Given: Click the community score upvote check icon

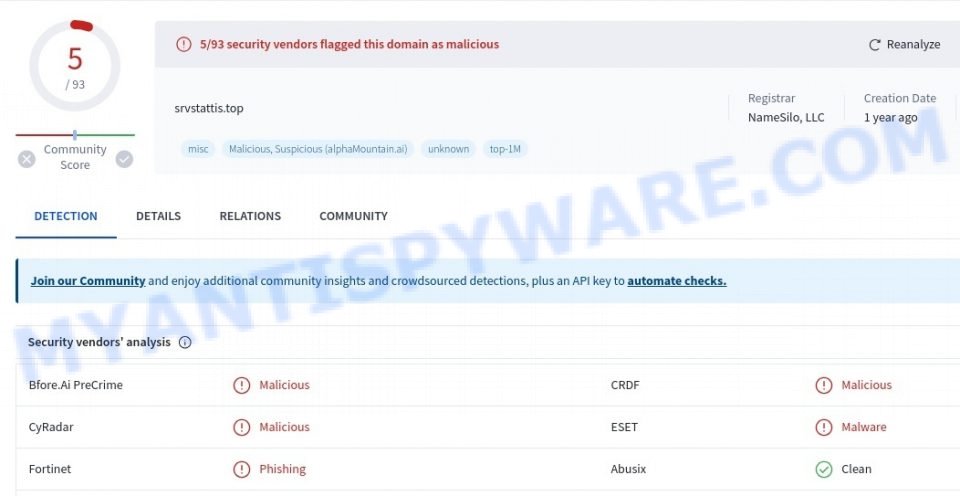Looking at the screenshot, I should [x=124, y=159].
